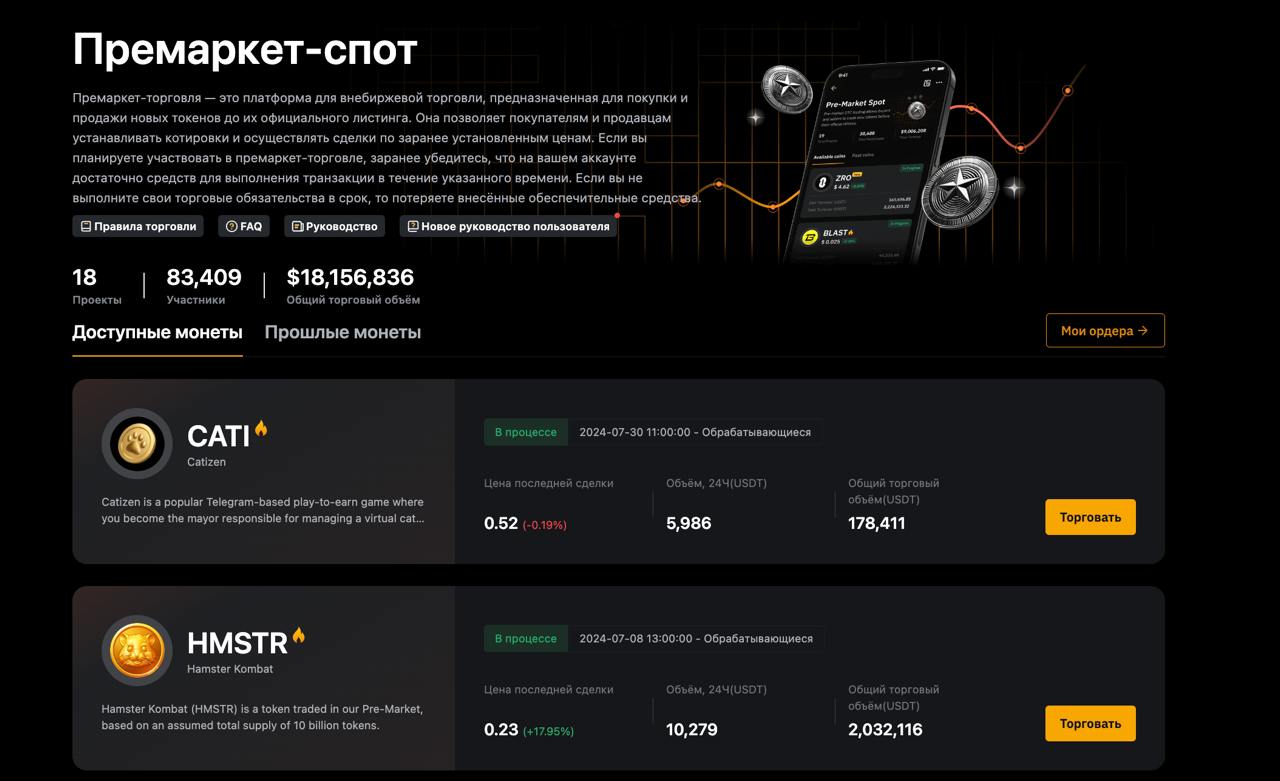Image resolution: width=1280 pixels, height=781 pixels.
Task: Click the Catizen cat coin icon
Action: click(137, 444)
